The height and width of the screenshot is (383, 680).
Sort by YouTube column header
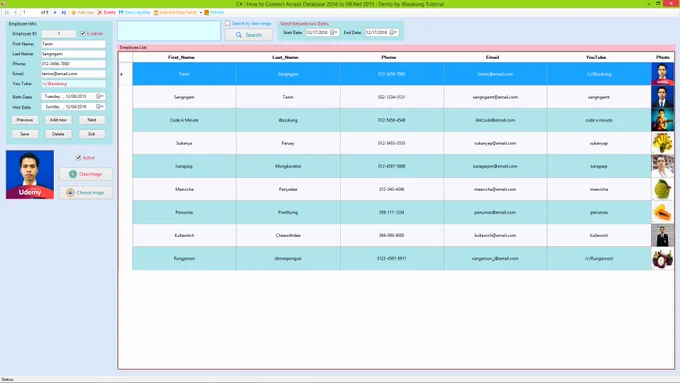599,57
